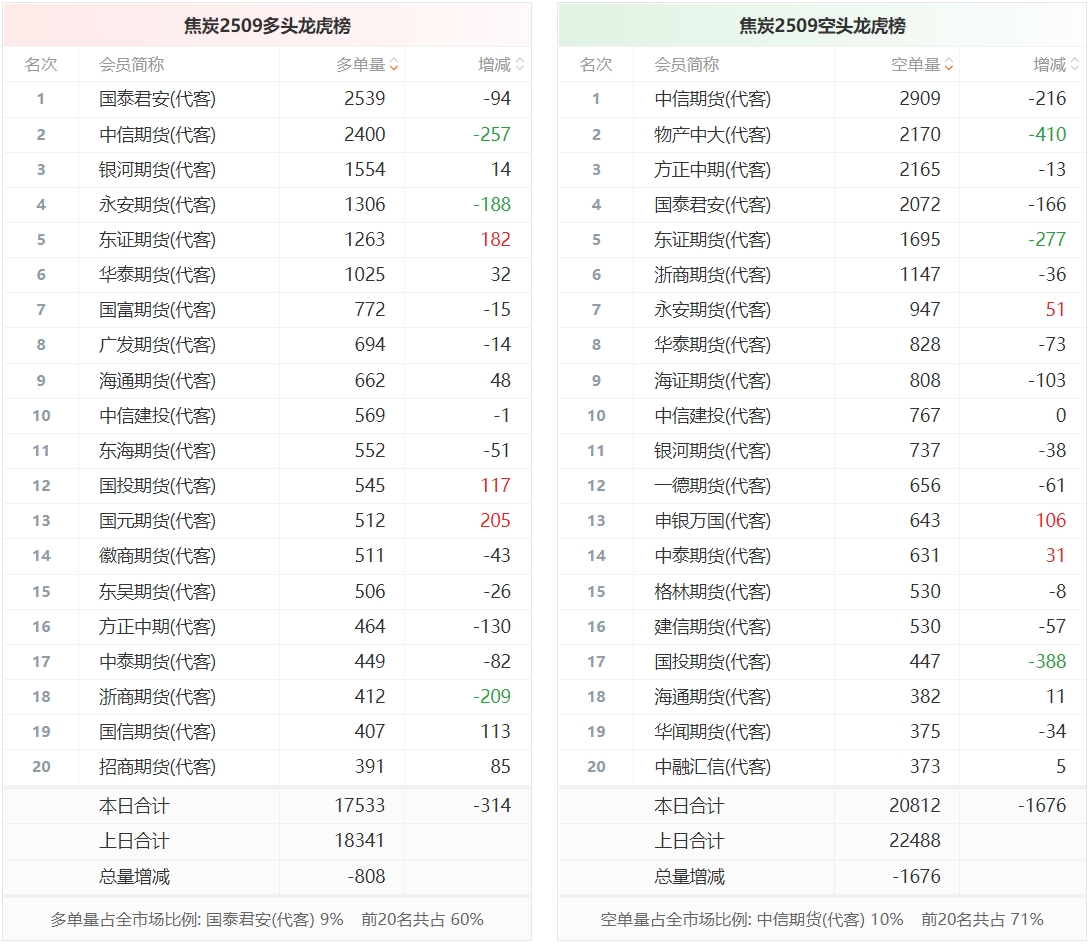Select 东证期货(代客) in long ranking
Viewport: 1091px width, 945px height.
157,239
